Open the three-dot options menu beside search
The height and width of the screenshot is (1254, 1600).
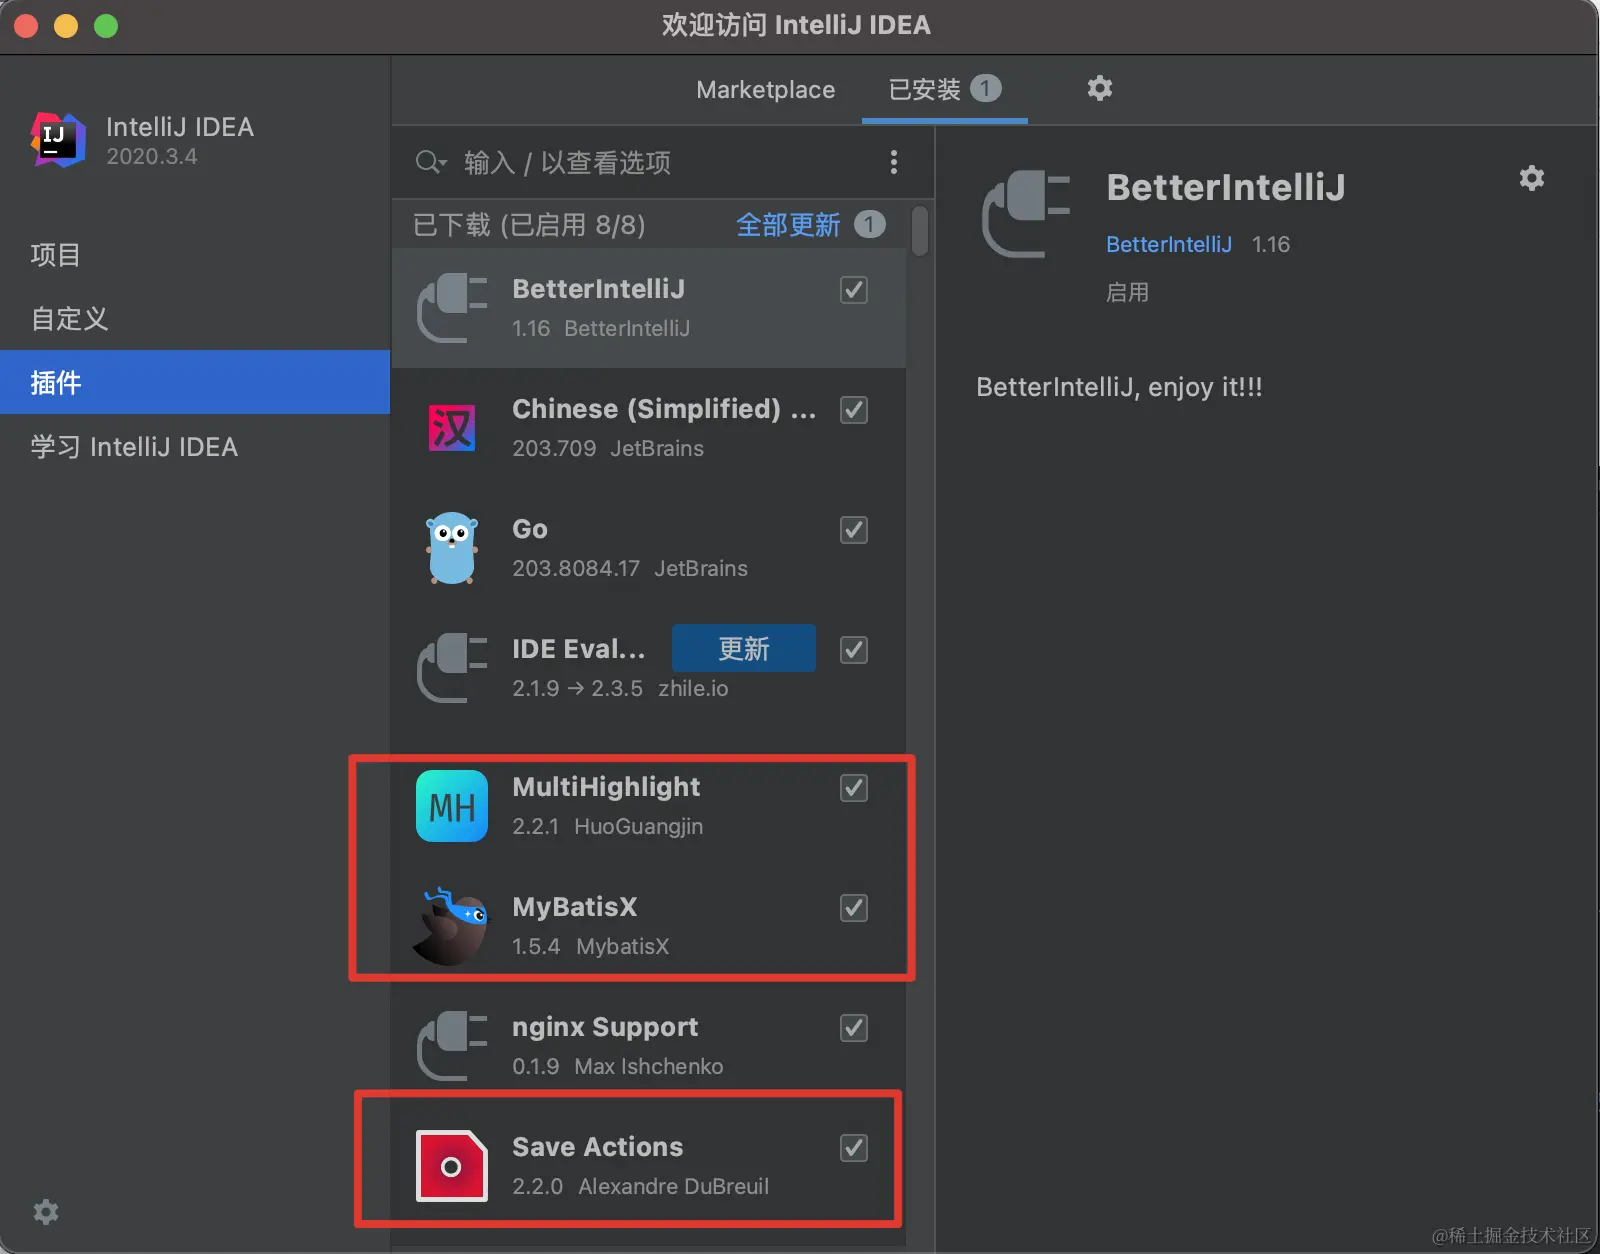894,162
